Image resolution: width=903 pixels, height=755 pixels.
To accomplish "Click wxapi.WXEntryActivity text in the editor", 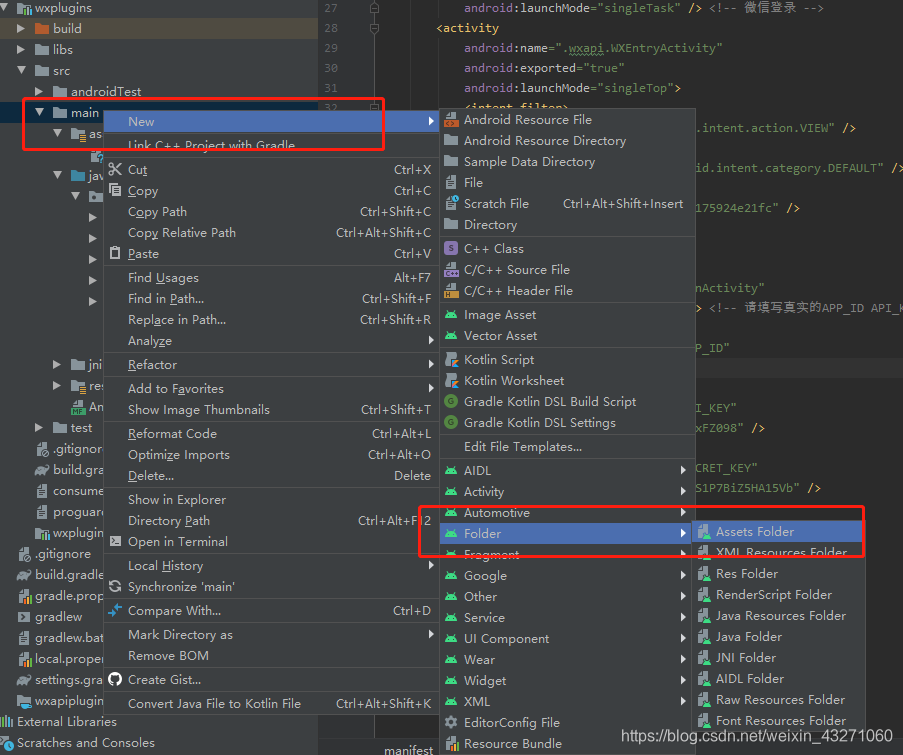I will pyautogui.click(x=642, y=48).
